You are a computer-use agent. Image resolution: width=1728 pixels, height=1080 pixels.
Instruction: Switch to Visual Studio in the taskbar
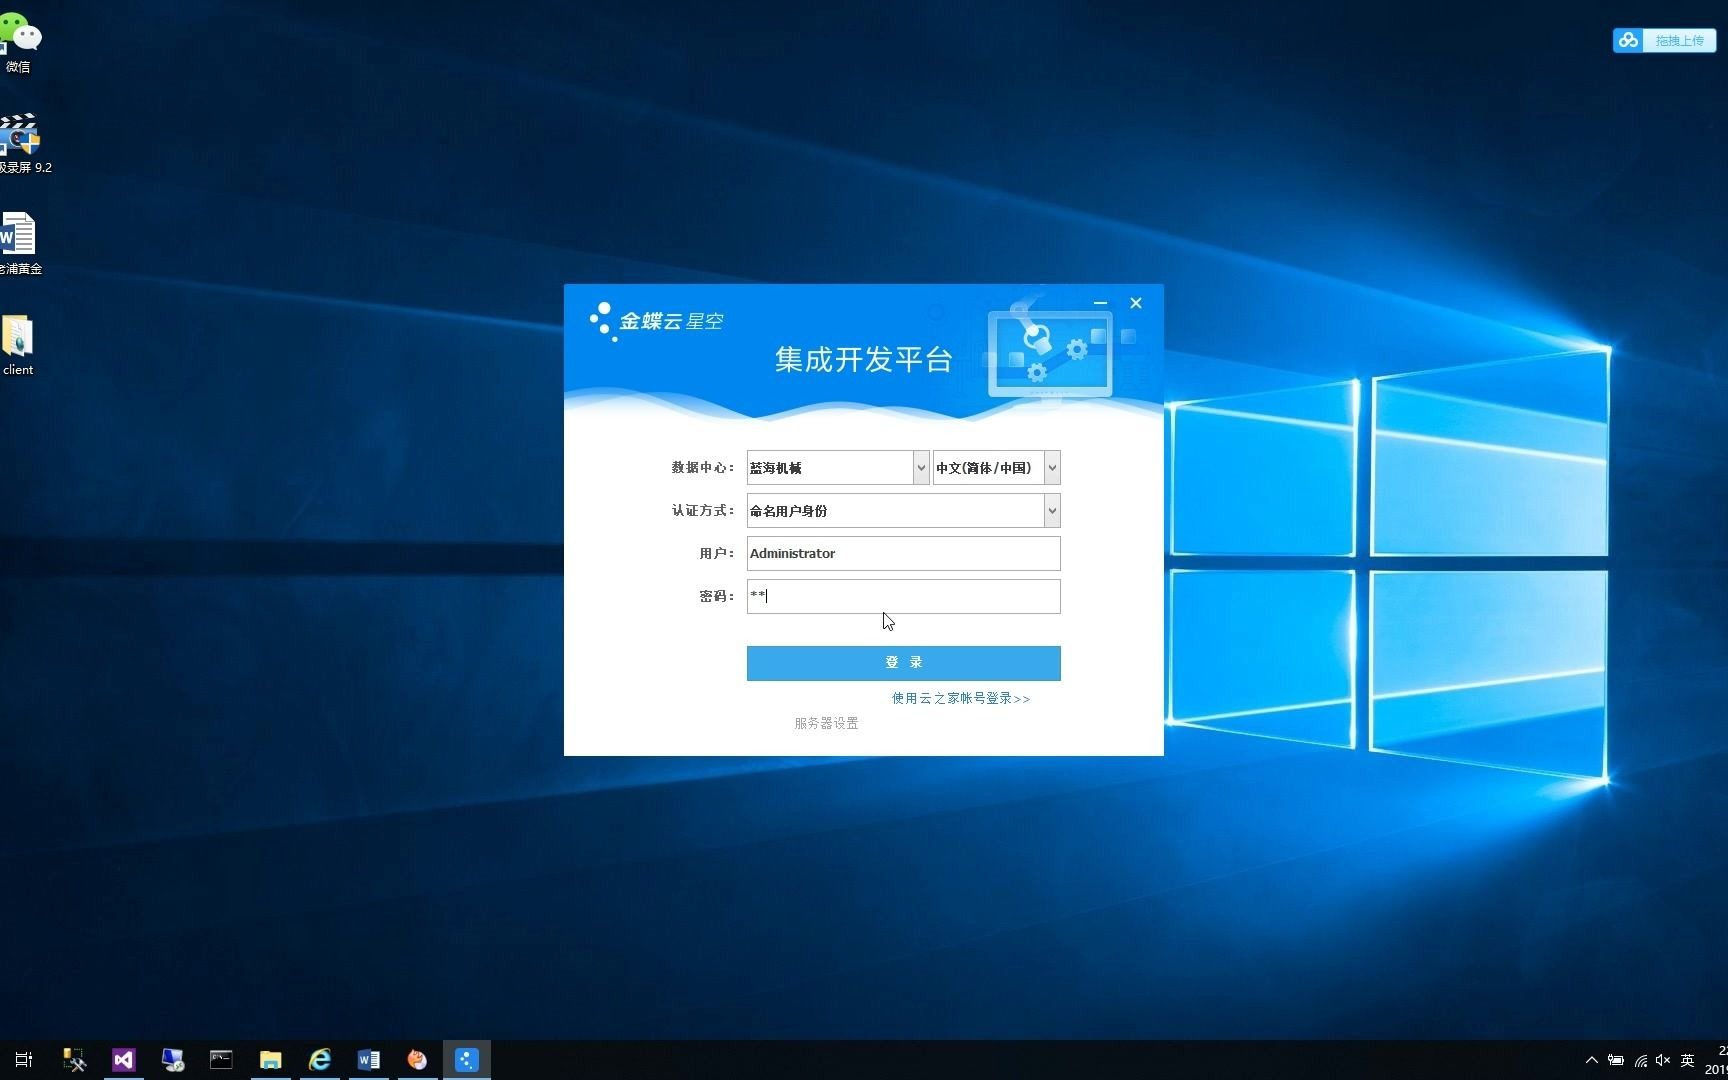[x=123, y=1060]
